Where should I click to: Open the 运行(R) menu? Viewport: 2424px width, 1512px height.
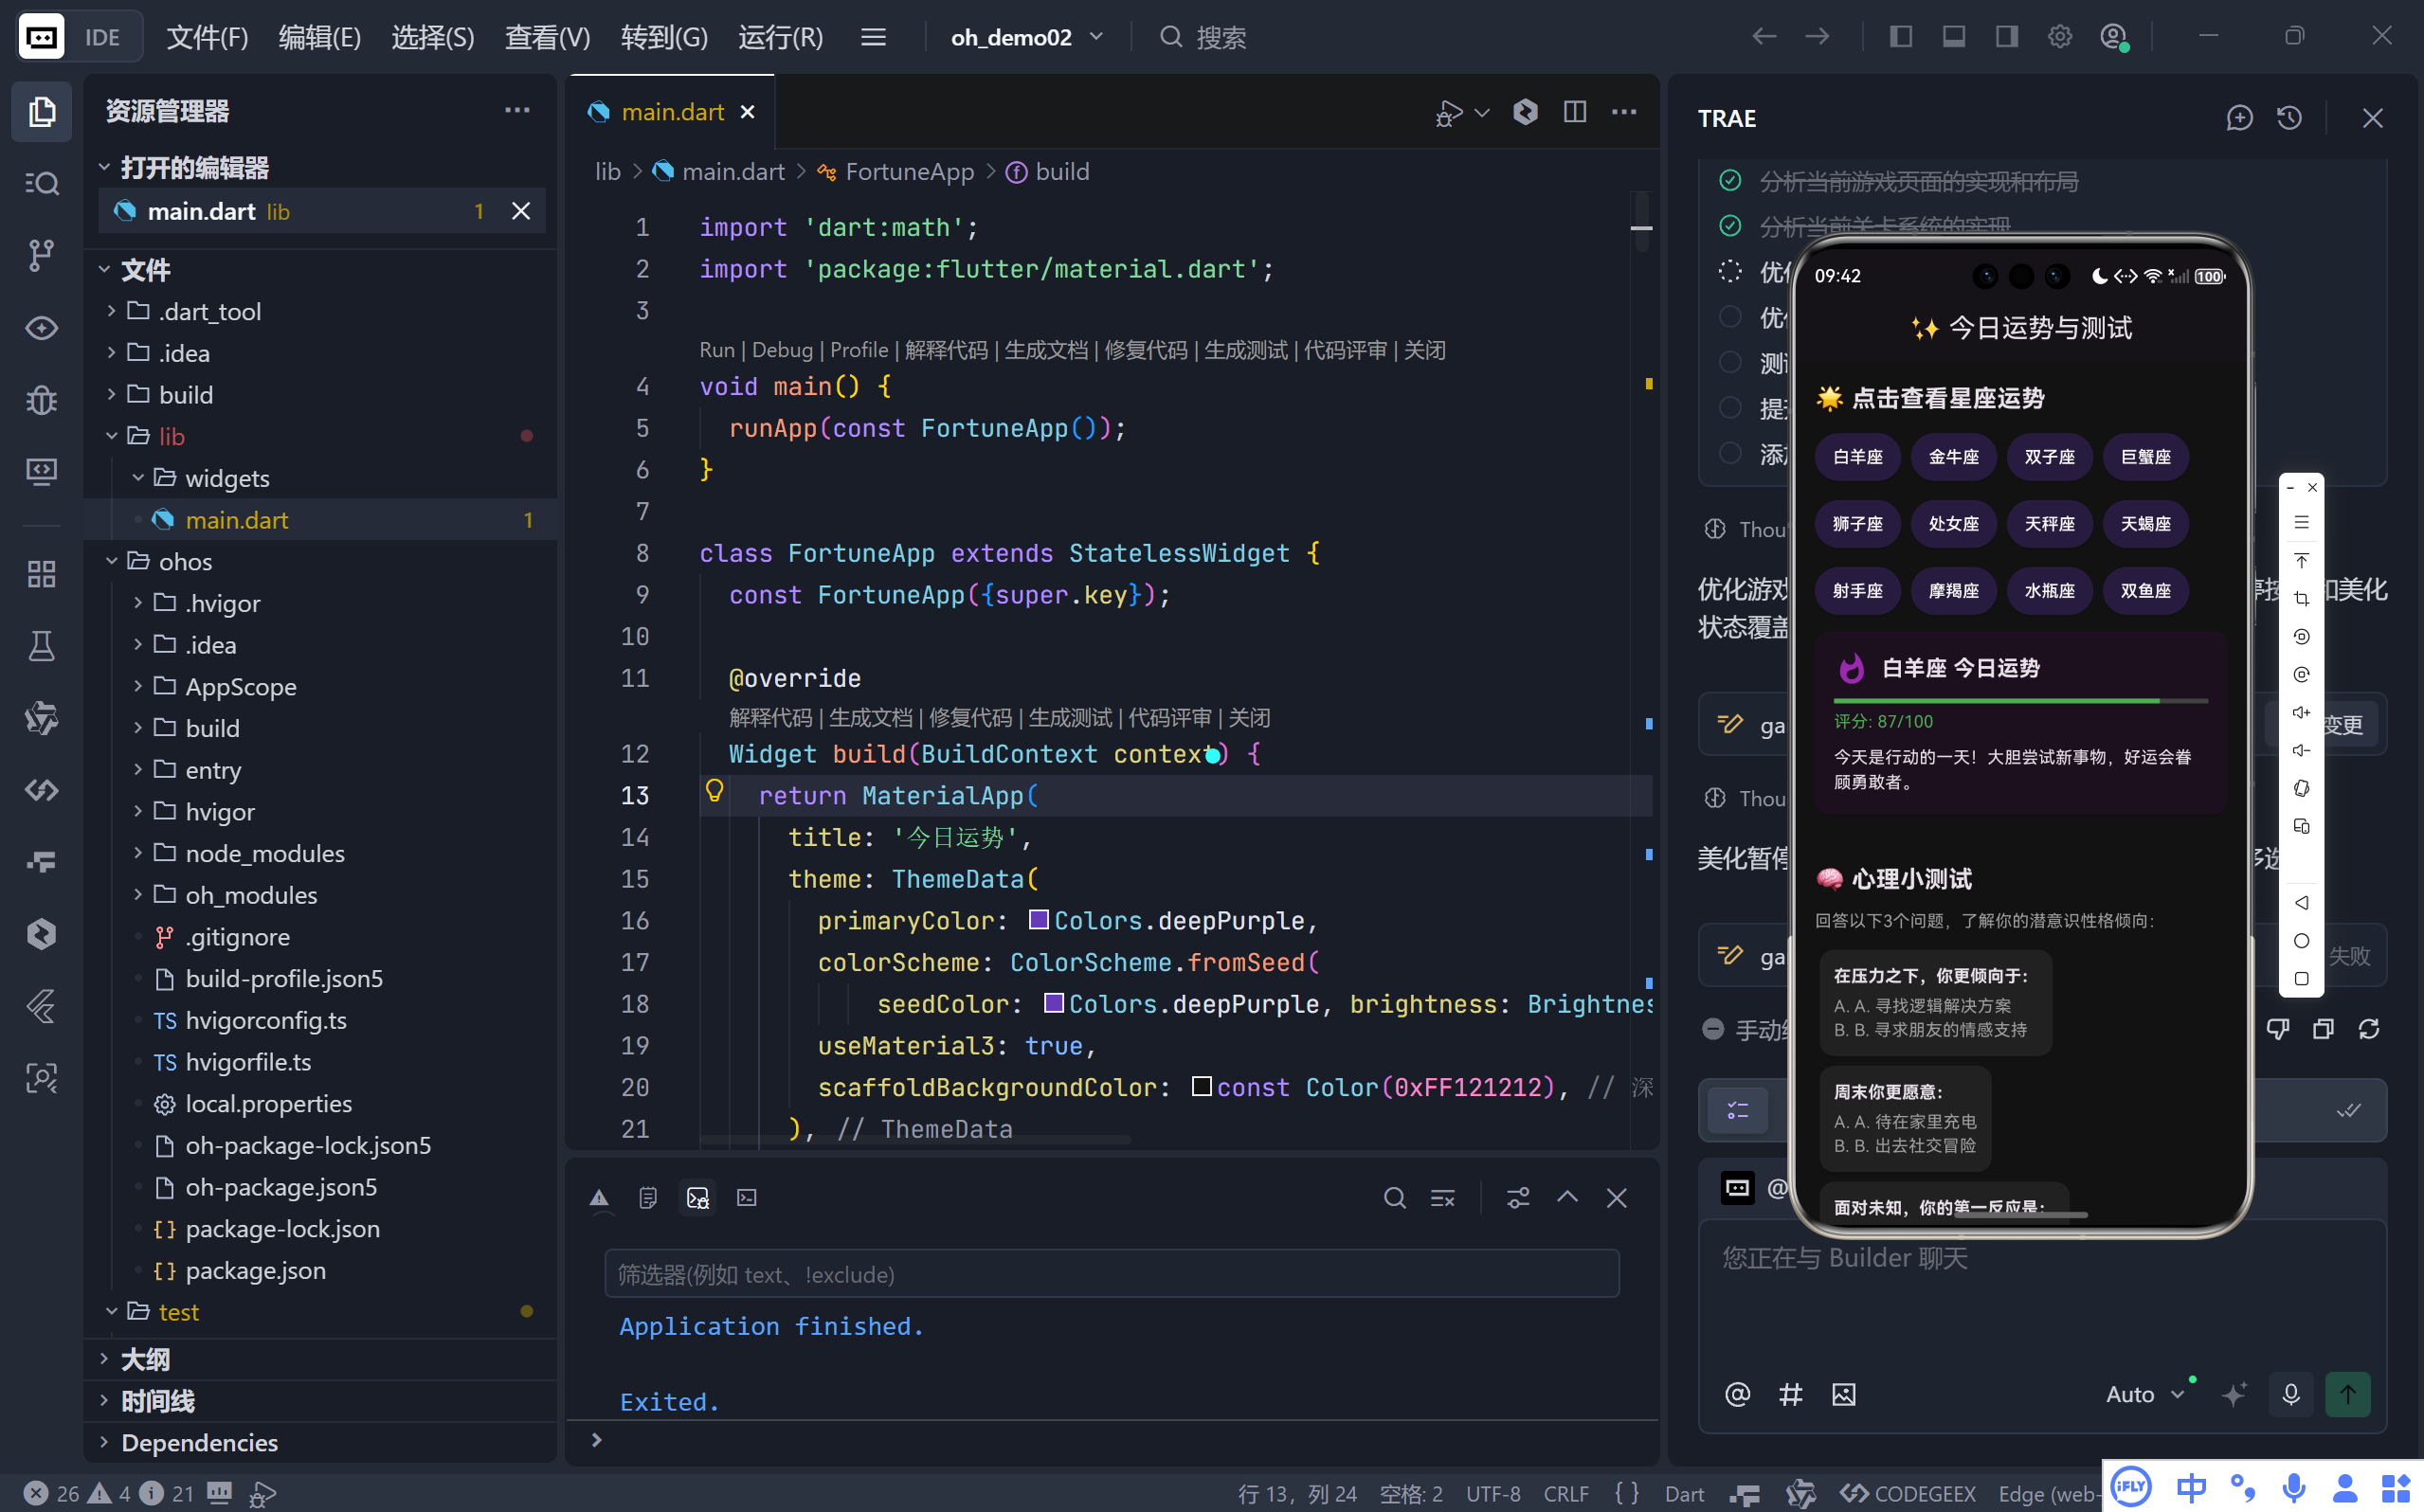pos(780,37)
